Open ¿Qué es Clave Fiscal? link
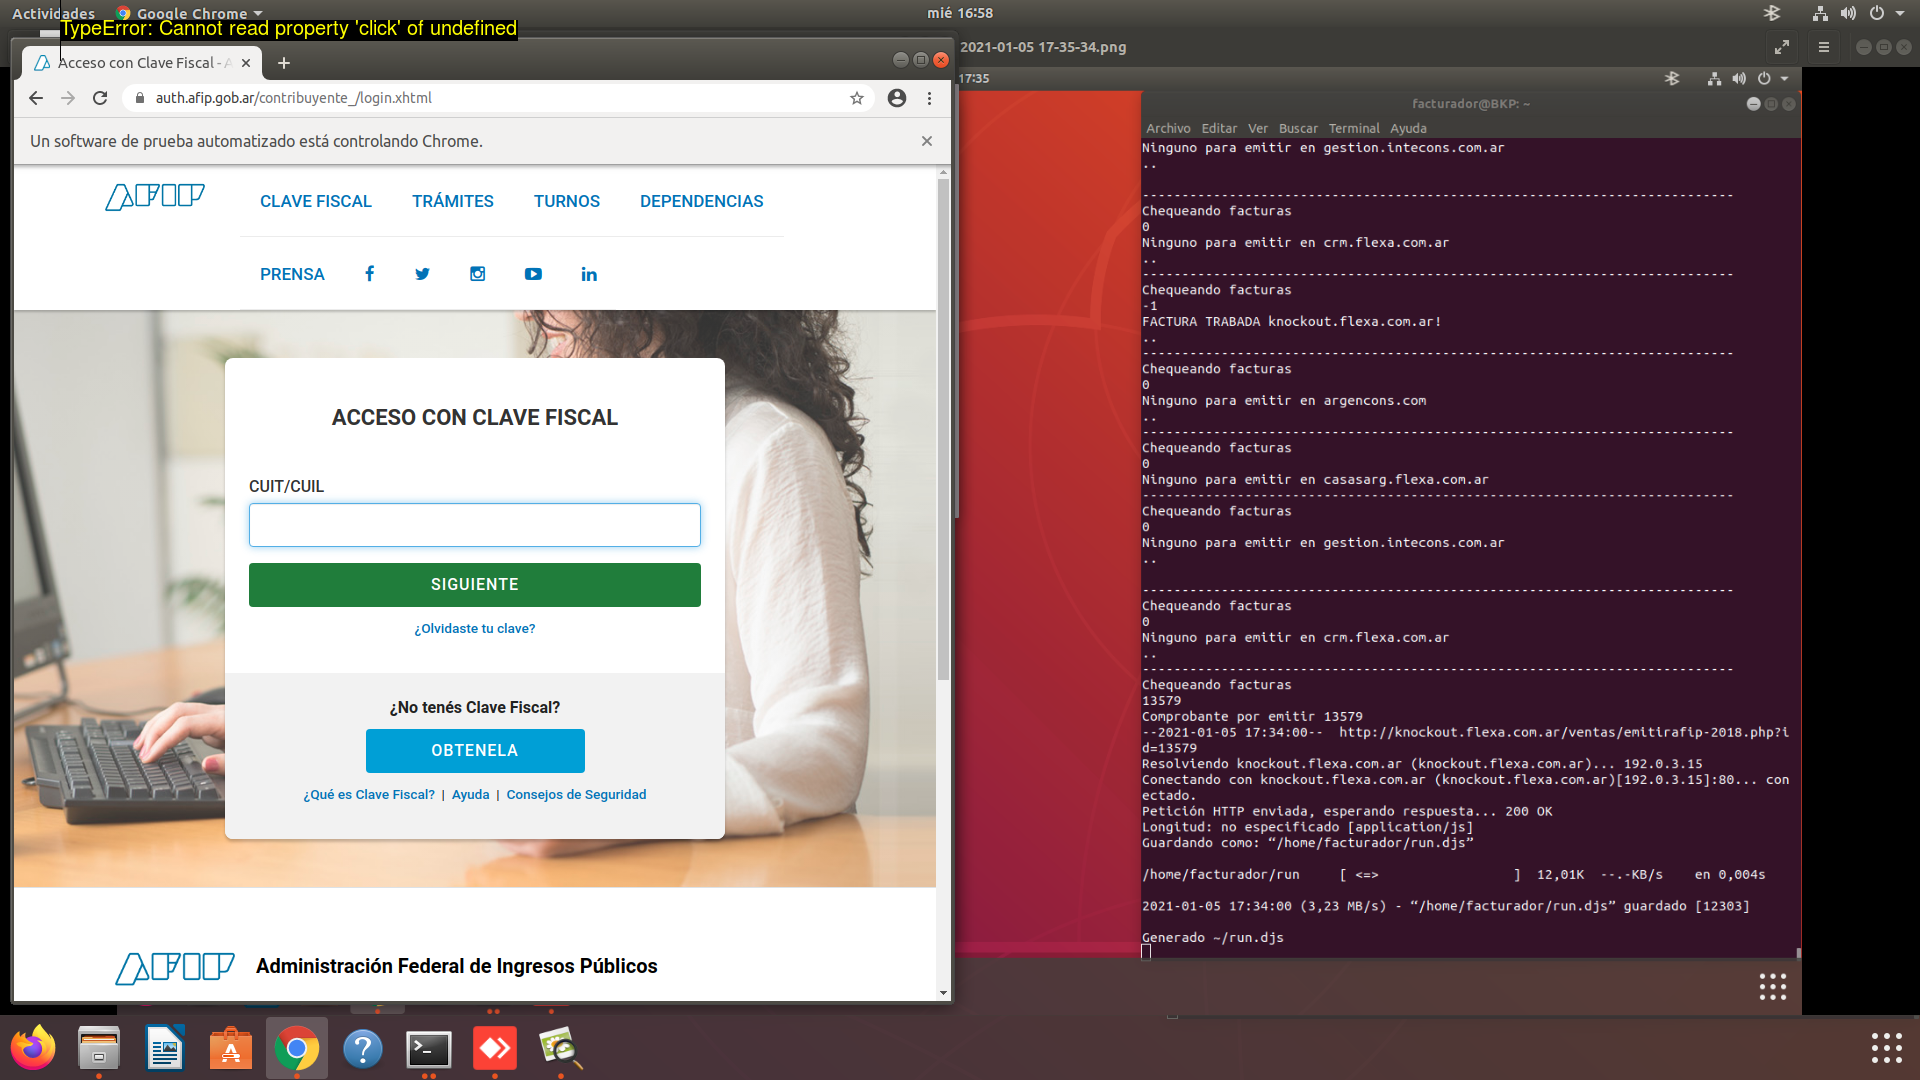The height and width of the screenshot is (1080, 1920). 369,795
